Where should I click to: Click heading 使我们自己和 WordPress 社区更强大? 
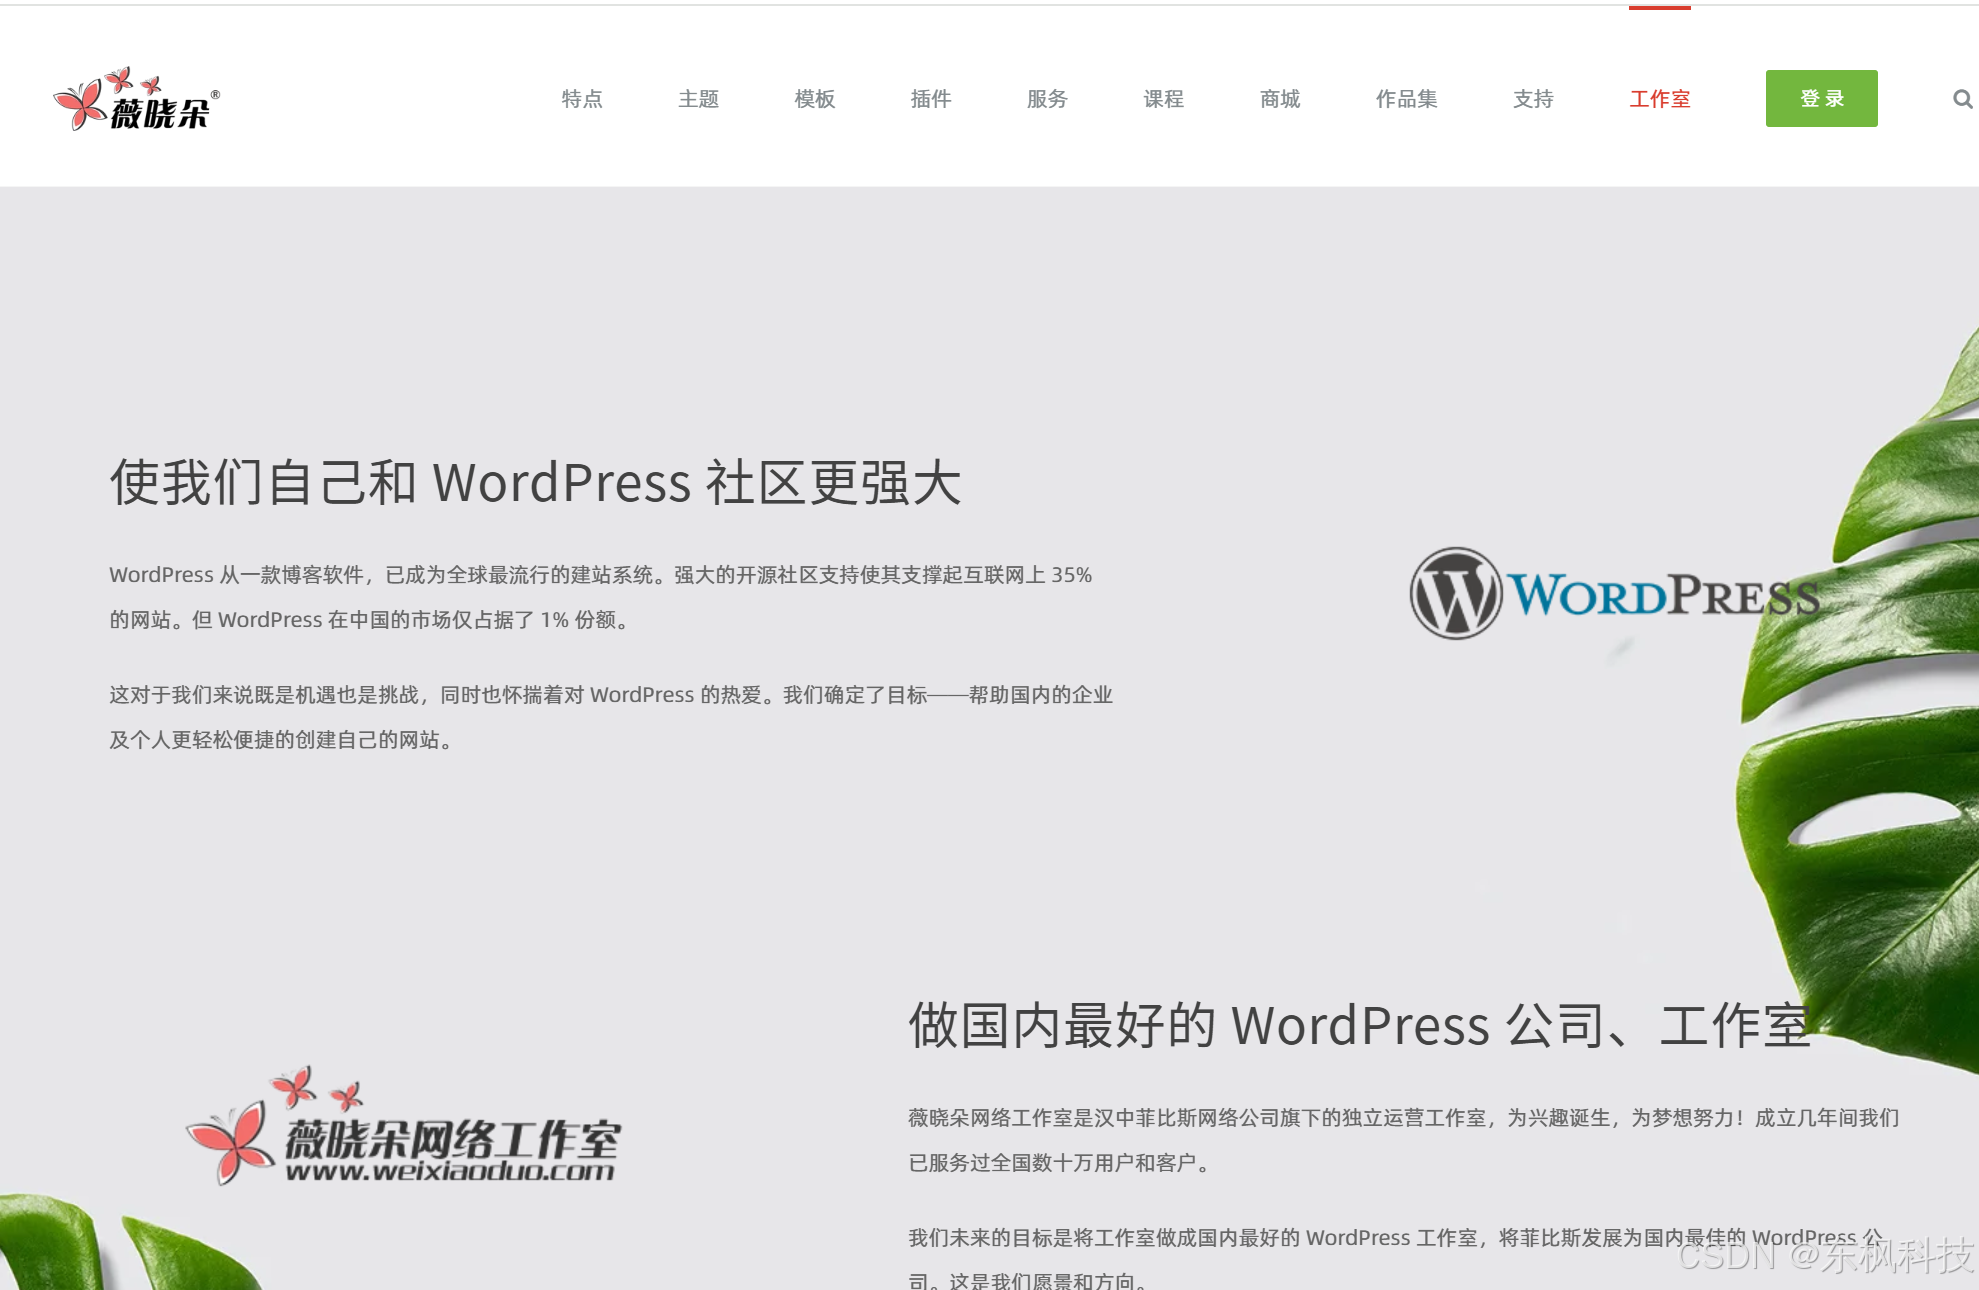[535, 483]
